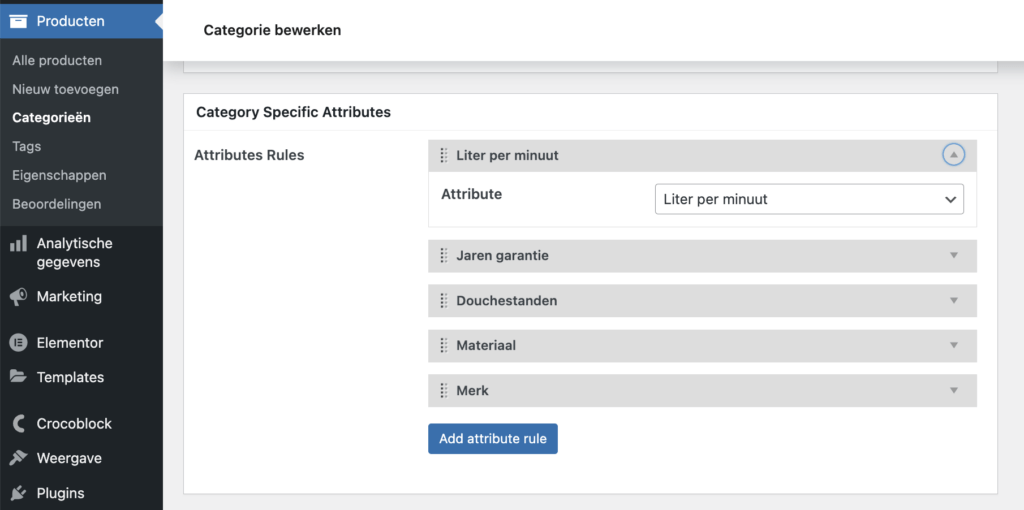1024x510 pixels.
Task: Click the Add attribute rule button
Action: coord(492,439)
